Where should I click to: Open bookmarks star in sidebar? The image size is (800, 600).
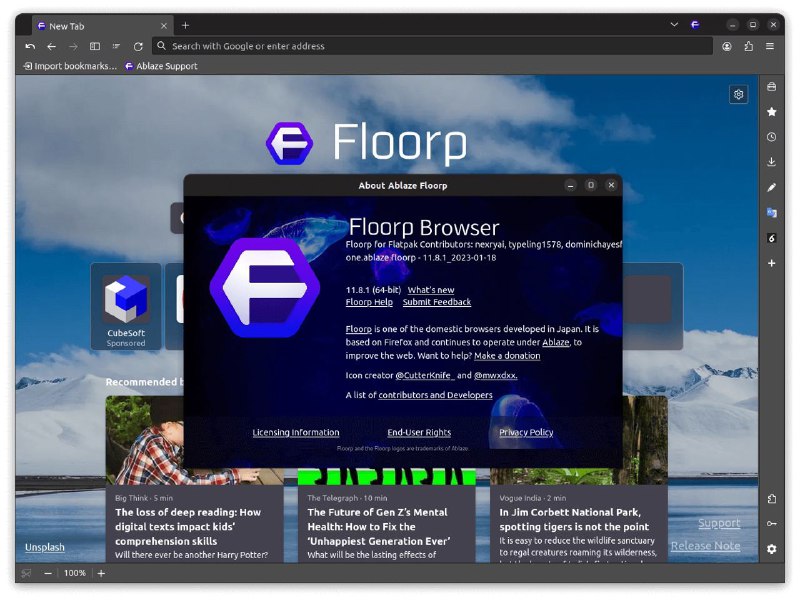pos(771,112)
